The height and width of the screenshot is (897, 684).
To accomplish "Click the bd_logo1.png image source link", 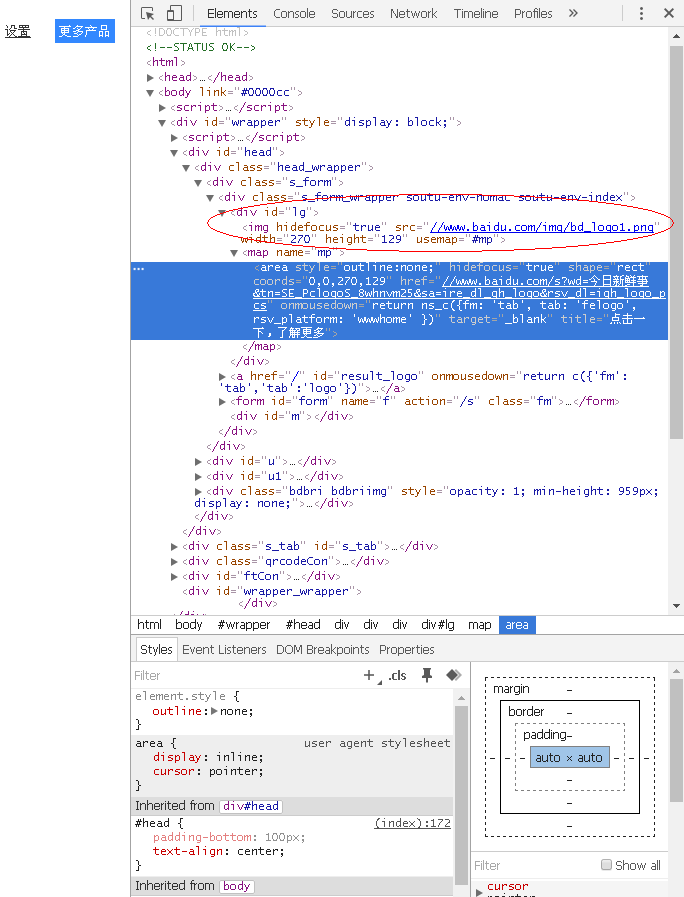I will pyautogui.click(x=542, y=227).
